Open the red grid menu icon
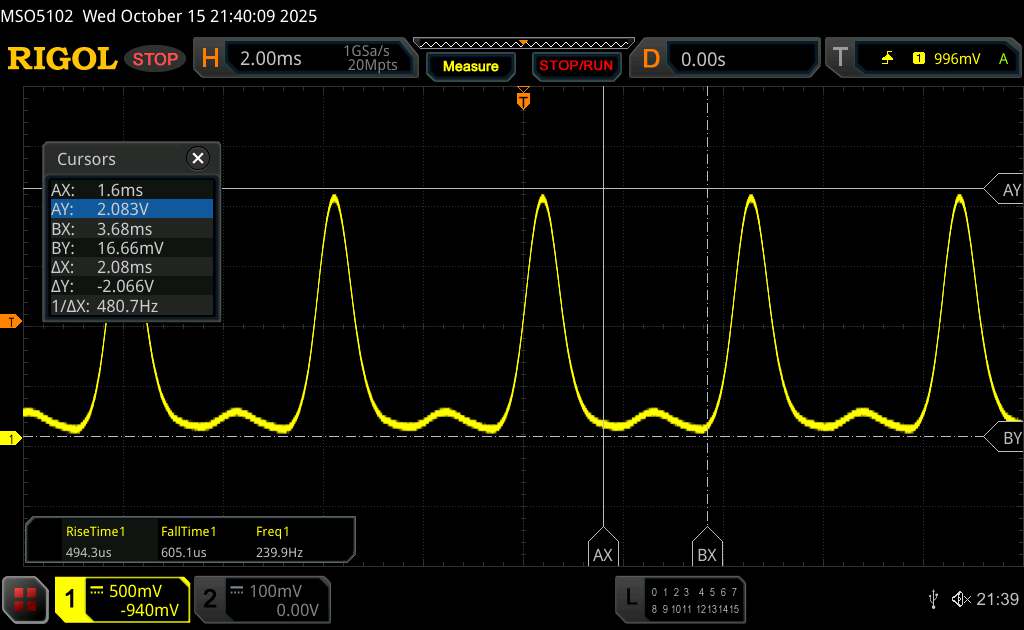The height and width of the screenshot is (630, 1024). 25,598
